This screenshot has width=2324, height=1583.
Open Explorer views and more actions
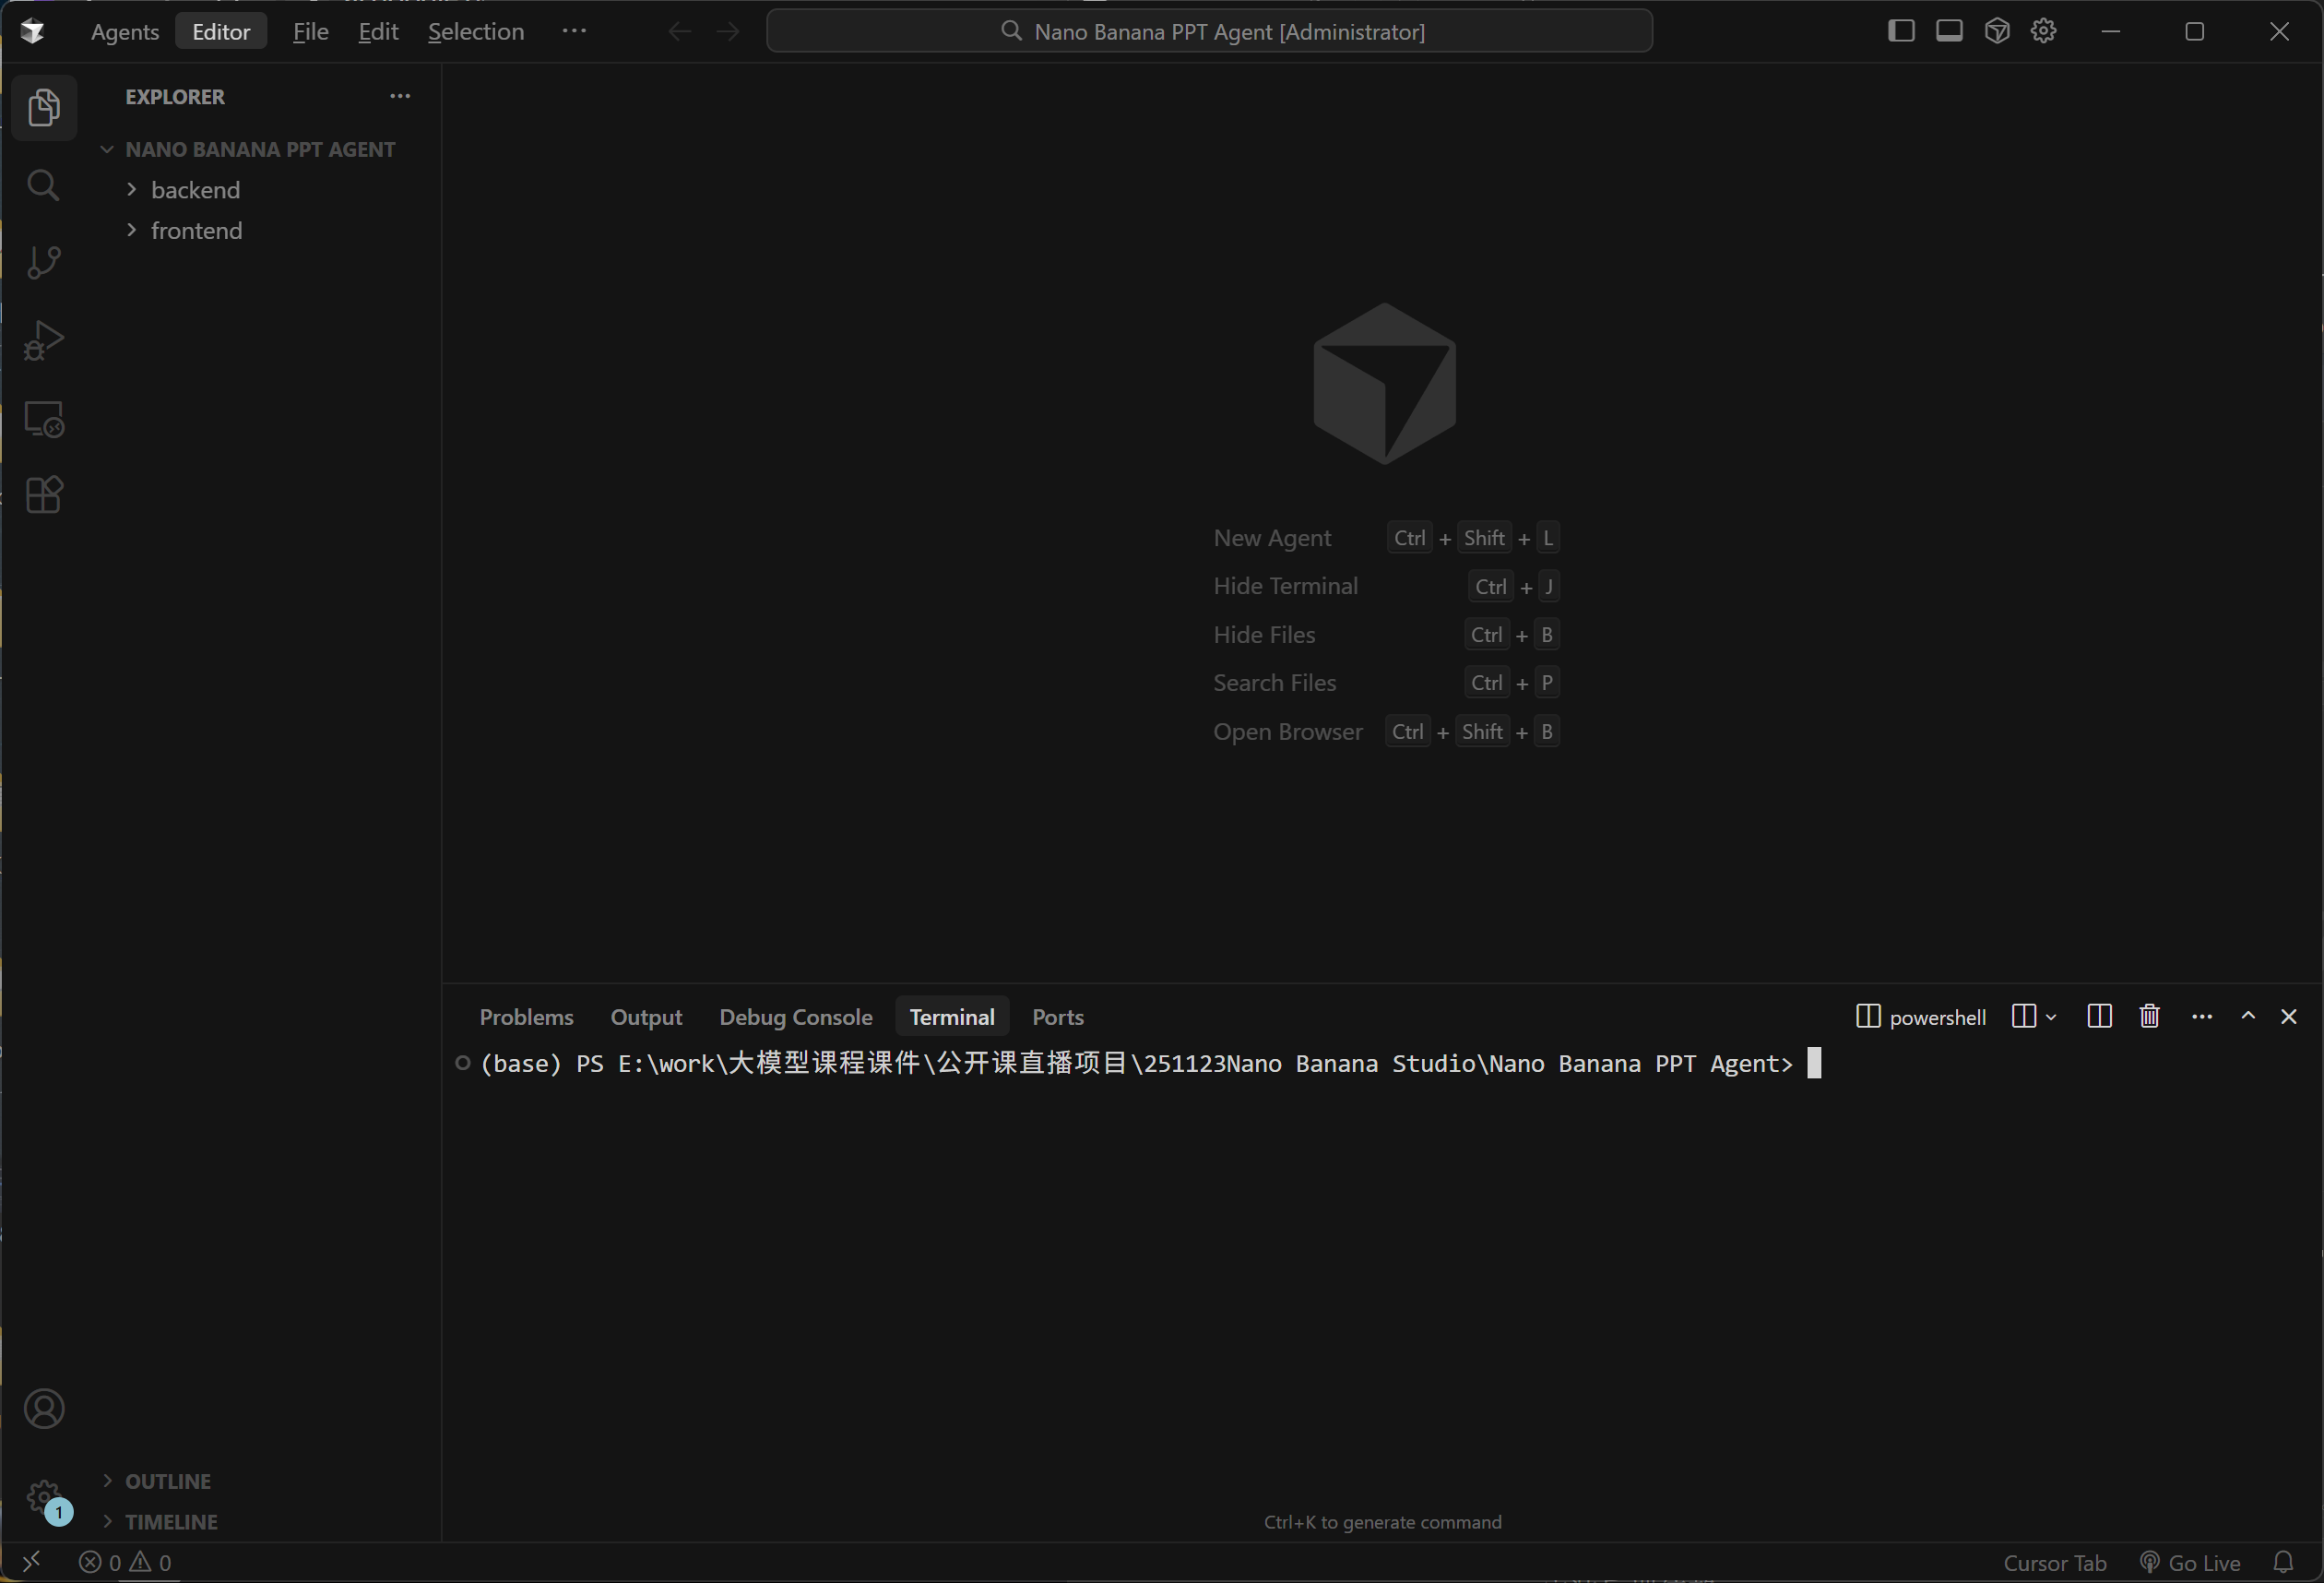[x=400, y=96]
